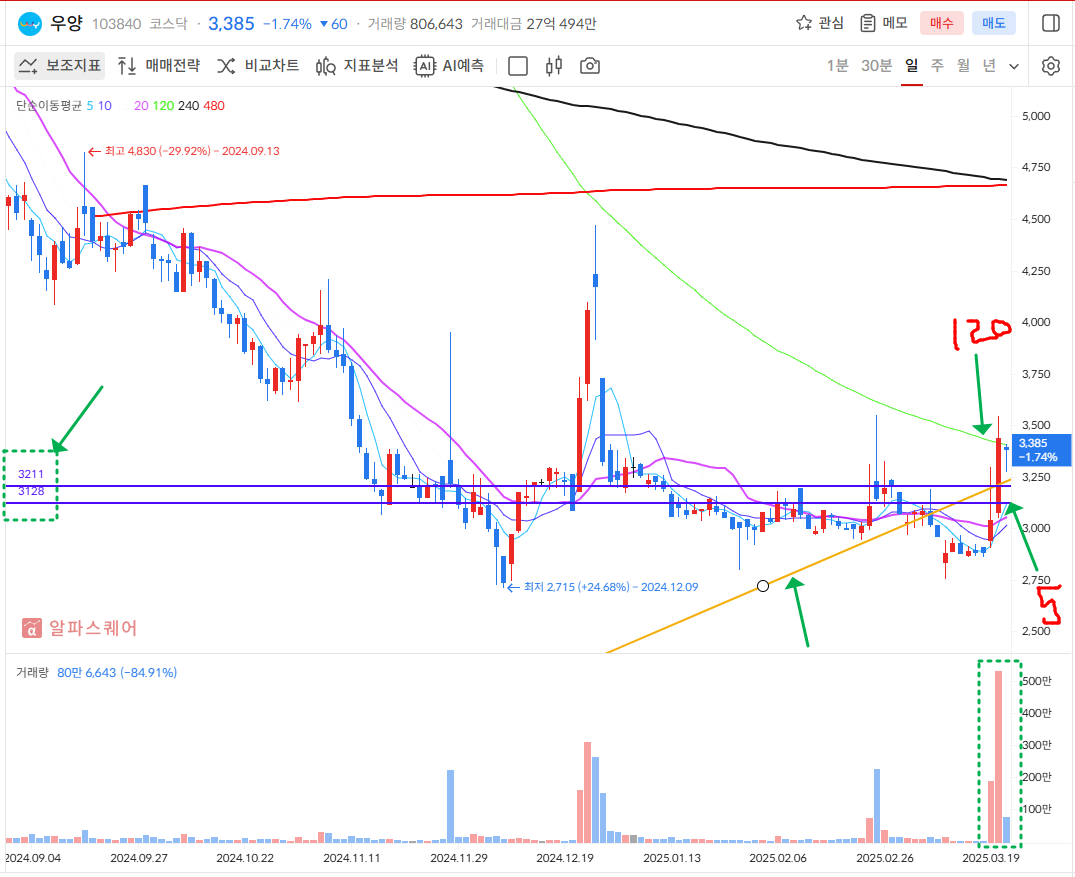Toggle the 120-day moving average

pos(163,106)
